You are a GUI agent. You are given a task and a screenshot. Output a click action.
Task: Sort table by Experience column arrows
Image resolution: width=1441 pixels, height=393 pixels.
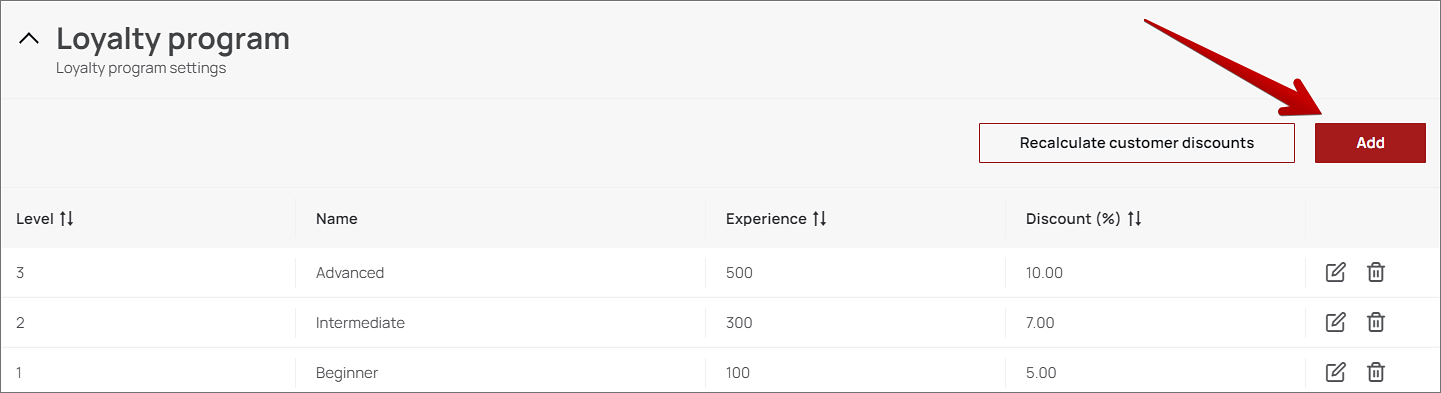click(x=819, y=218)
